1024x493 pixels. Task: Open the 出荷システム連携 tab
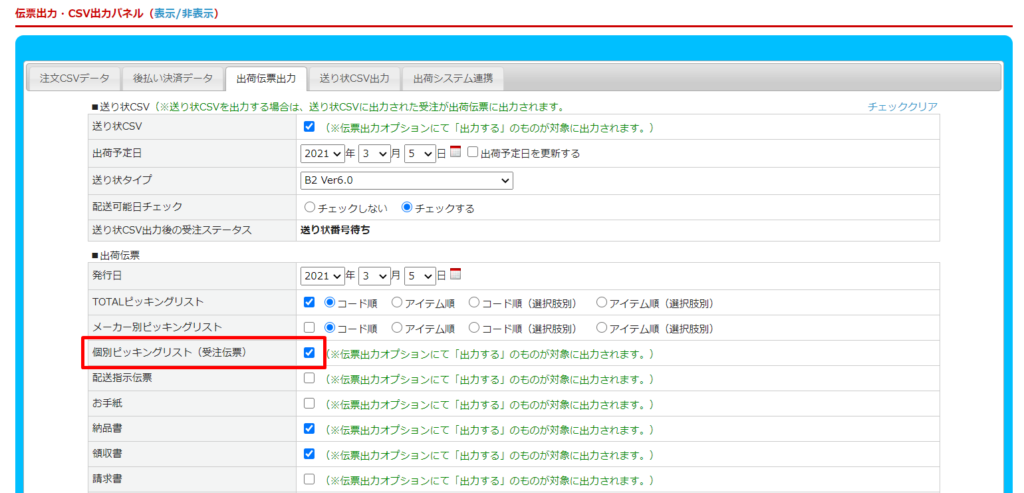tap(452, 78)
